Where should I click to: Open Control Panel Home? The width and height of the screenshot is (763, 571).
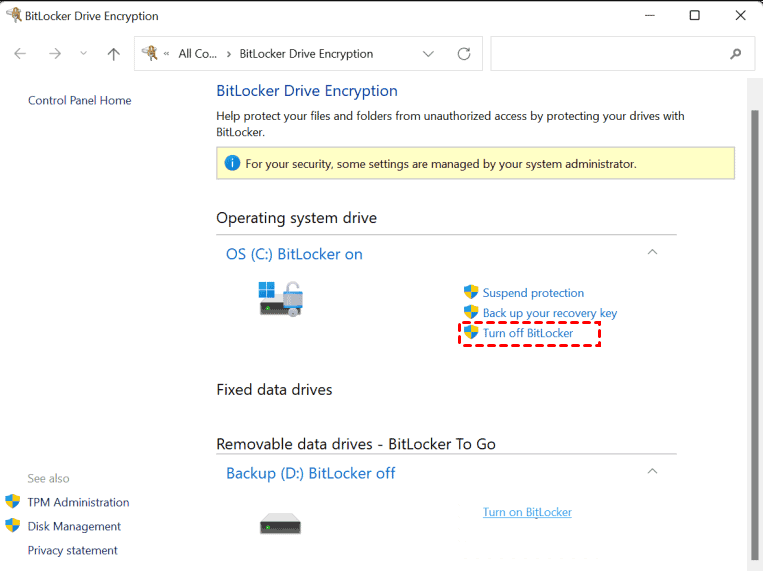click(x=79, y=100)
